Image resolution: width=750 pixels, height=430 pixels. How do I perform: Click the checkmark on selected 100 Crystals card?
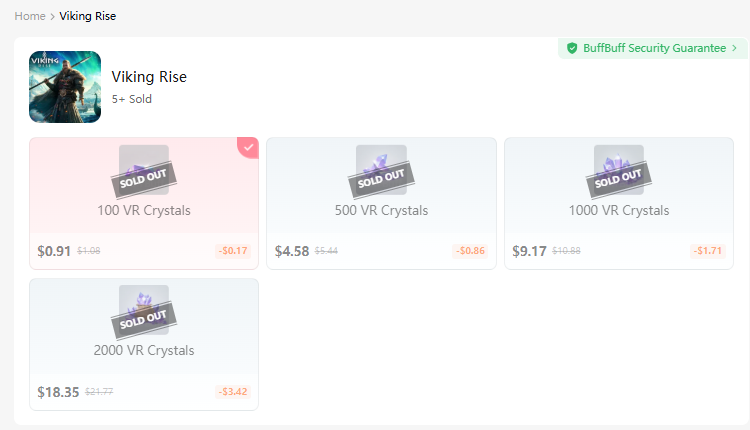pos(249,147)
